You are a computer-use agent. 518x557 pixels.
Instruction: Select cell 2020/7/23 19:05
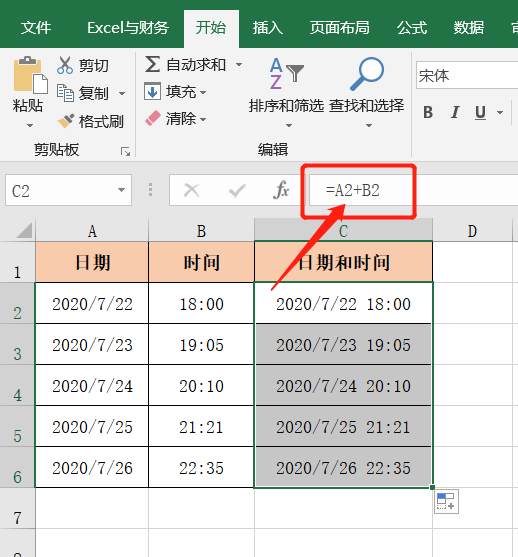[x=344, y=344]
